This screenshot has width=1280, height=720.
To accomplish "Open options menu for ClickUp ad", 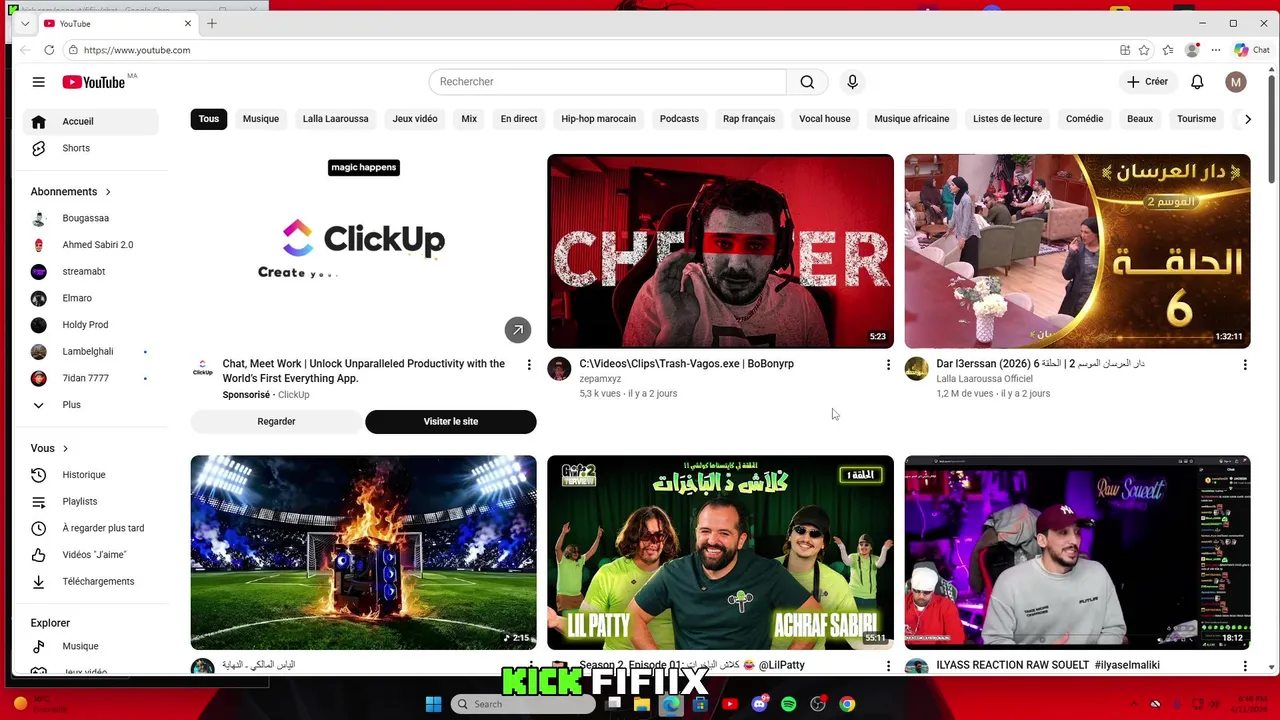I will (529, 365).
